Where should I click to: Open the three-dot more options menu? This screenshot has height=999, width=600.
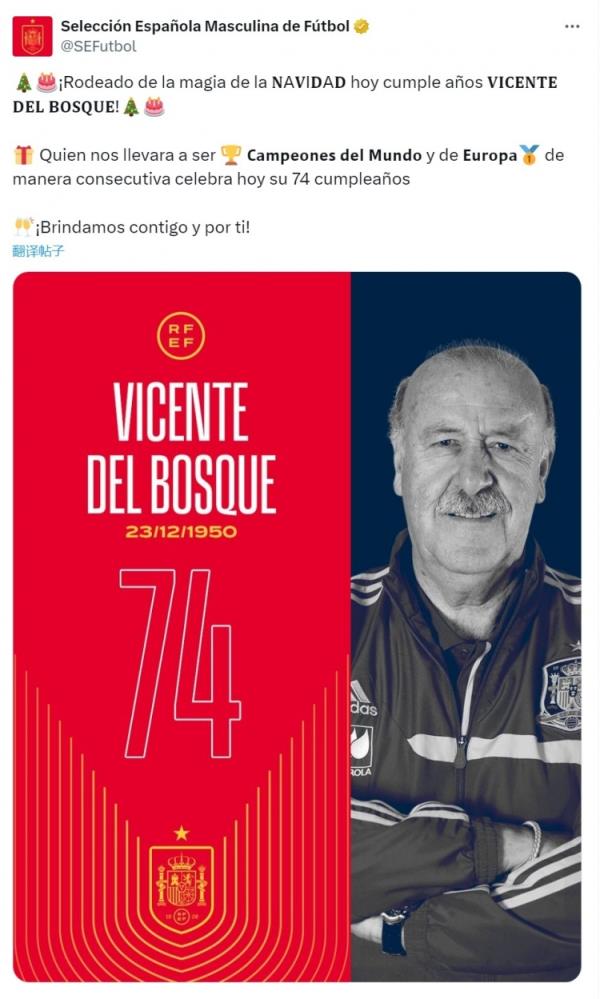pos(572,27)
